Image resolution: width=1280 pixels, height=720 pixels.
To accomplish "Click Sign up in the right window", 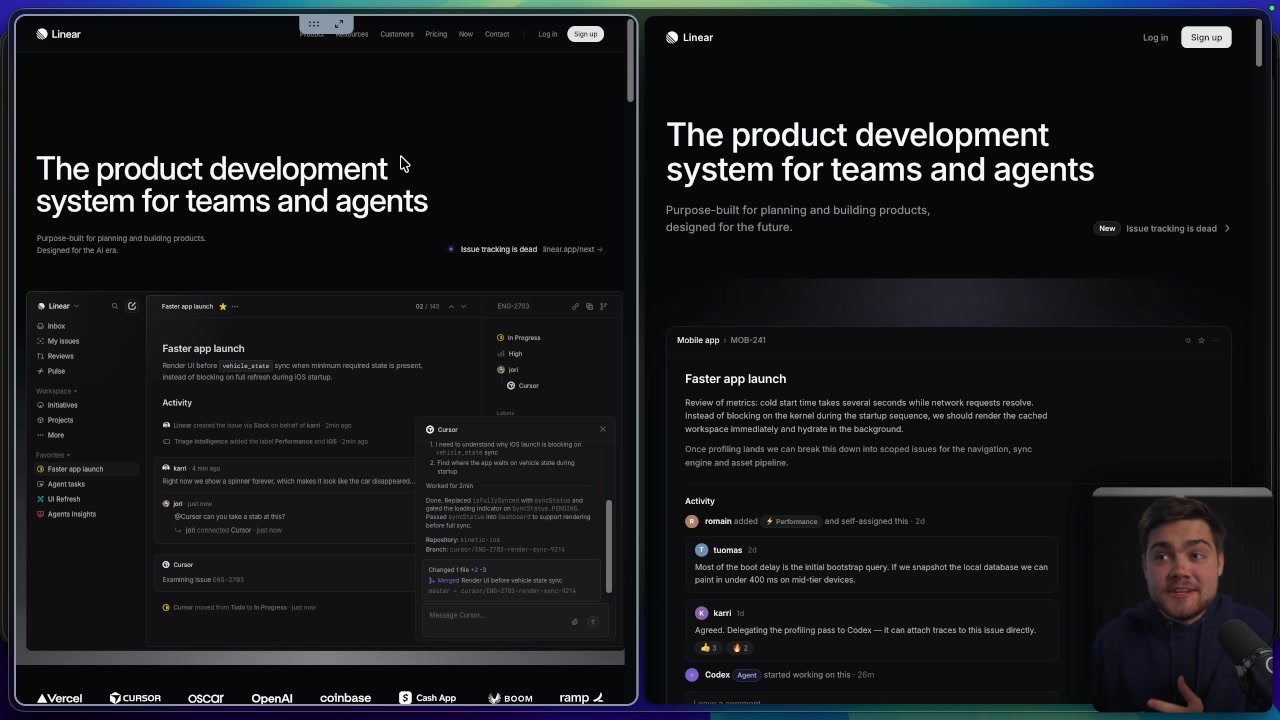I will point(1206,37).
